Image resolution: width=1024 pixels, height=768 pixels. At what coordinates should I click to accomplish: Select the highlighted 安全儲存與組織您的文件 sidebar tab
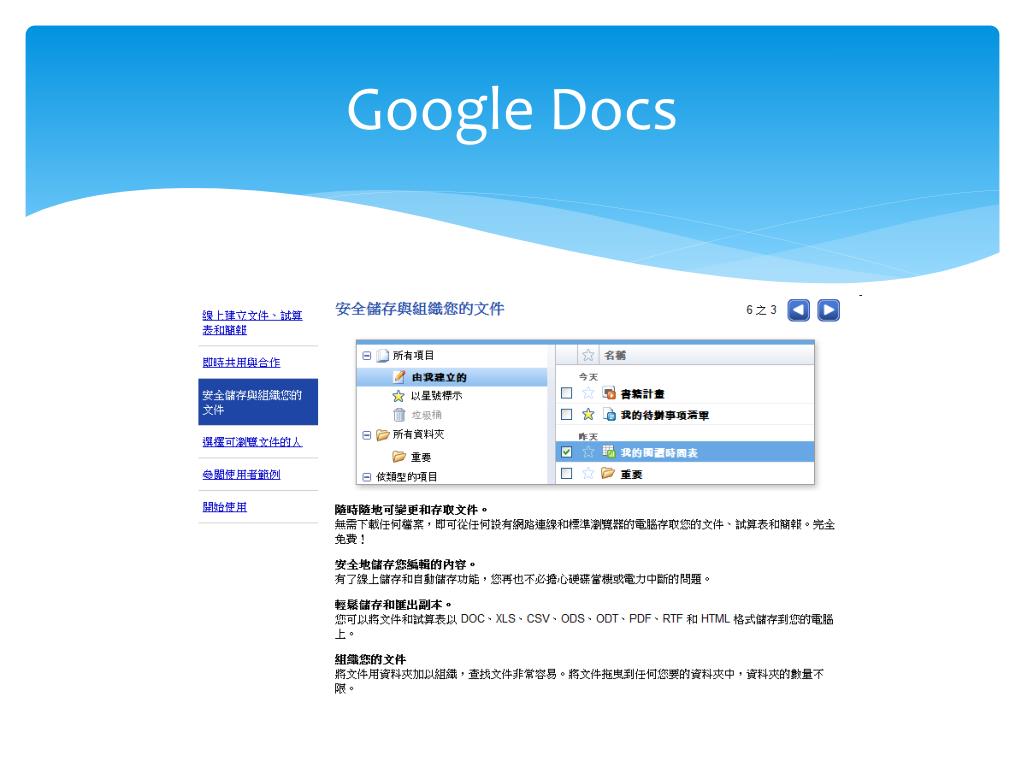[258, 402]
